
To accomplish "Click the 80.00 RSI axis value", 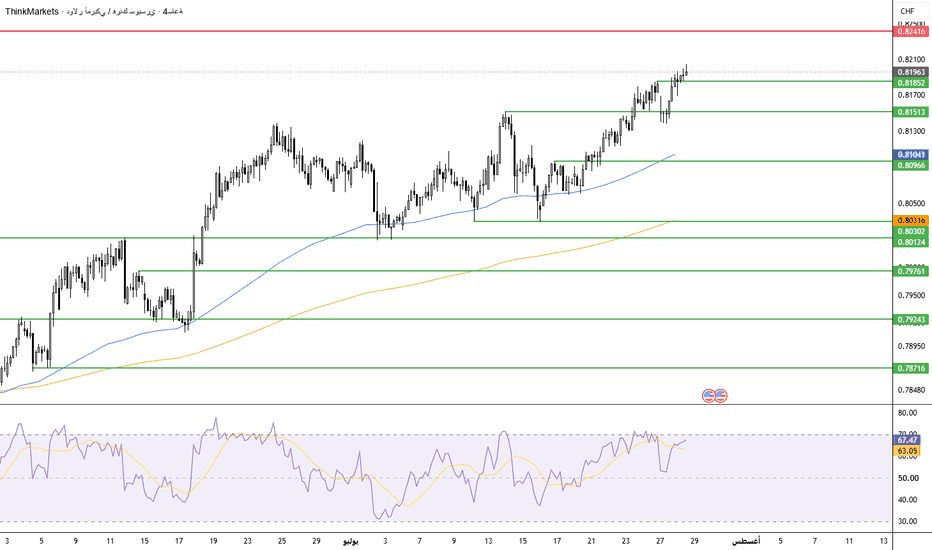I will 908,413.
